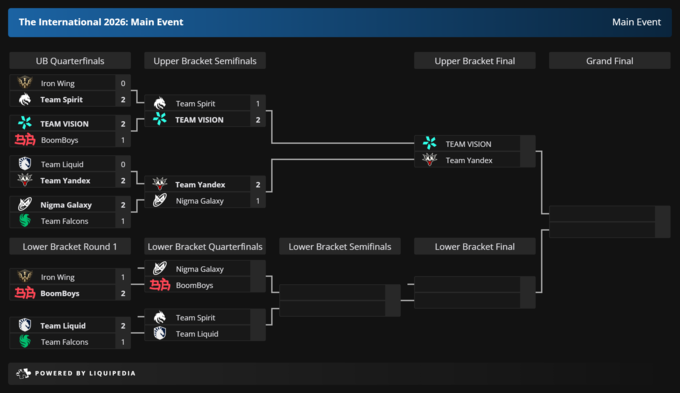Click Team Spirit dragon logo in Upper Bracket Semifinals
This screenshot has height=393, width=680.
click(x=160, y=103)
